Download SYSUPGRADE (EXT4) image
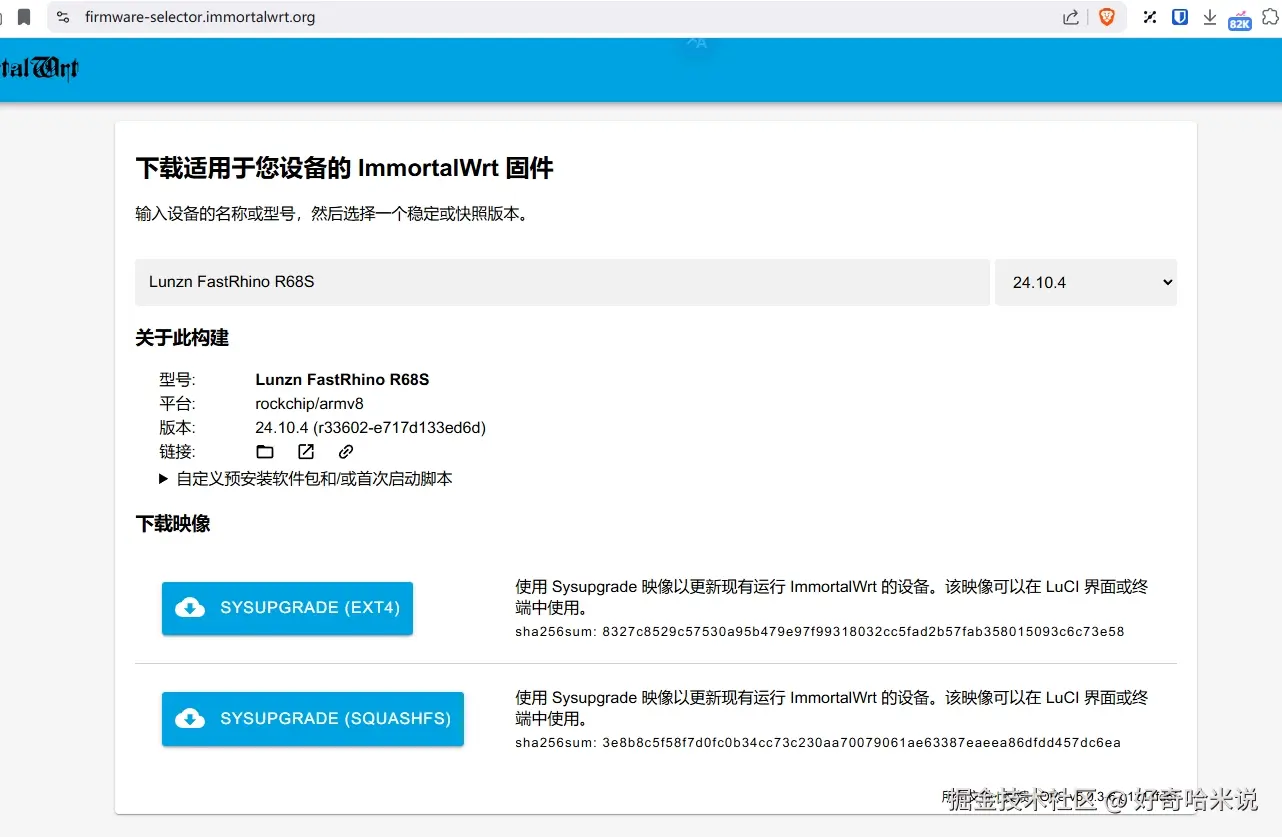Screen dimensions: 1282x837 (x=287, y=608)
